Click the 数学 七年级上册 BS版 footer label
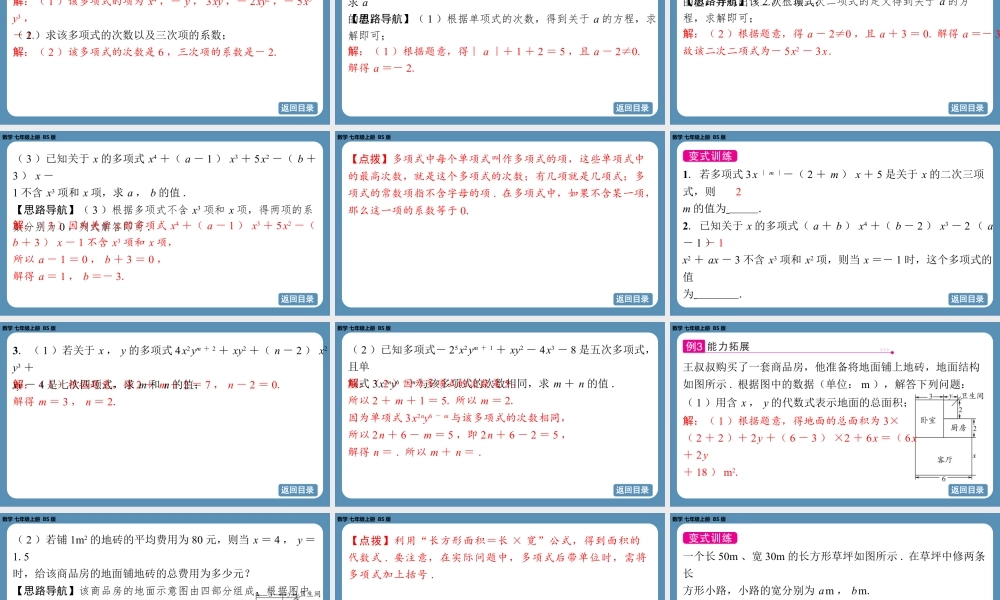This screenshot has width=1000, height=600. 30,137
